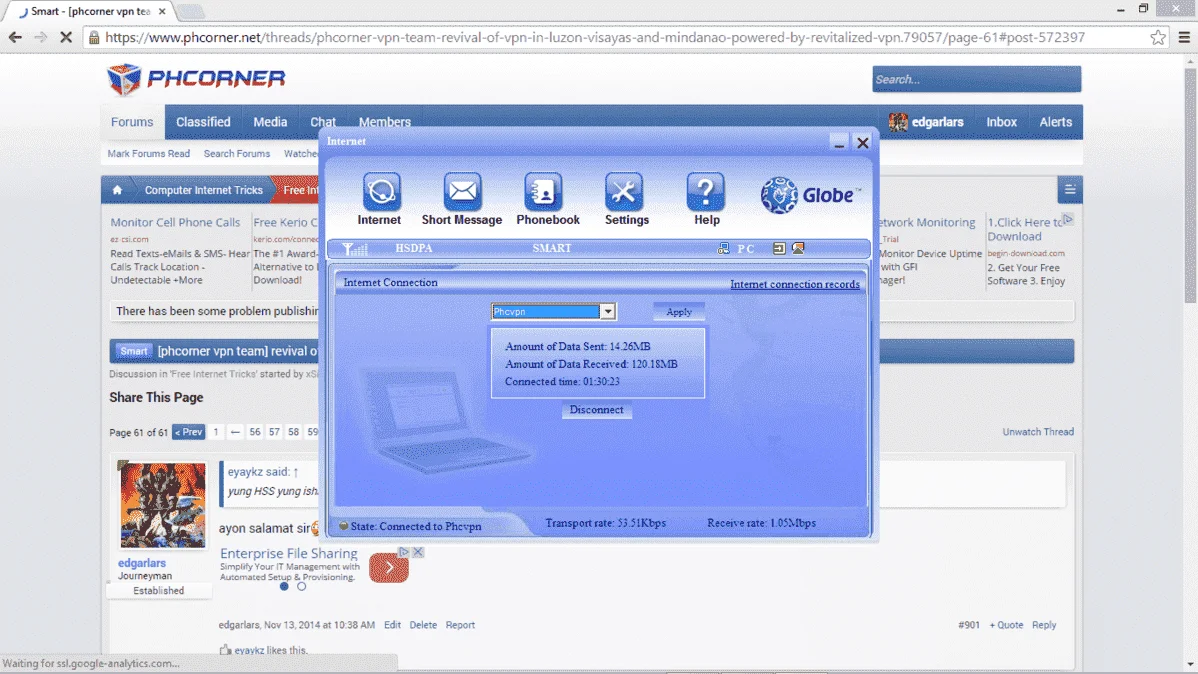Viewport: 1198px width, 674px height.
Task: Click the SIM card icon in status strip
Action: pyautogui.click(x=779, y=248)
